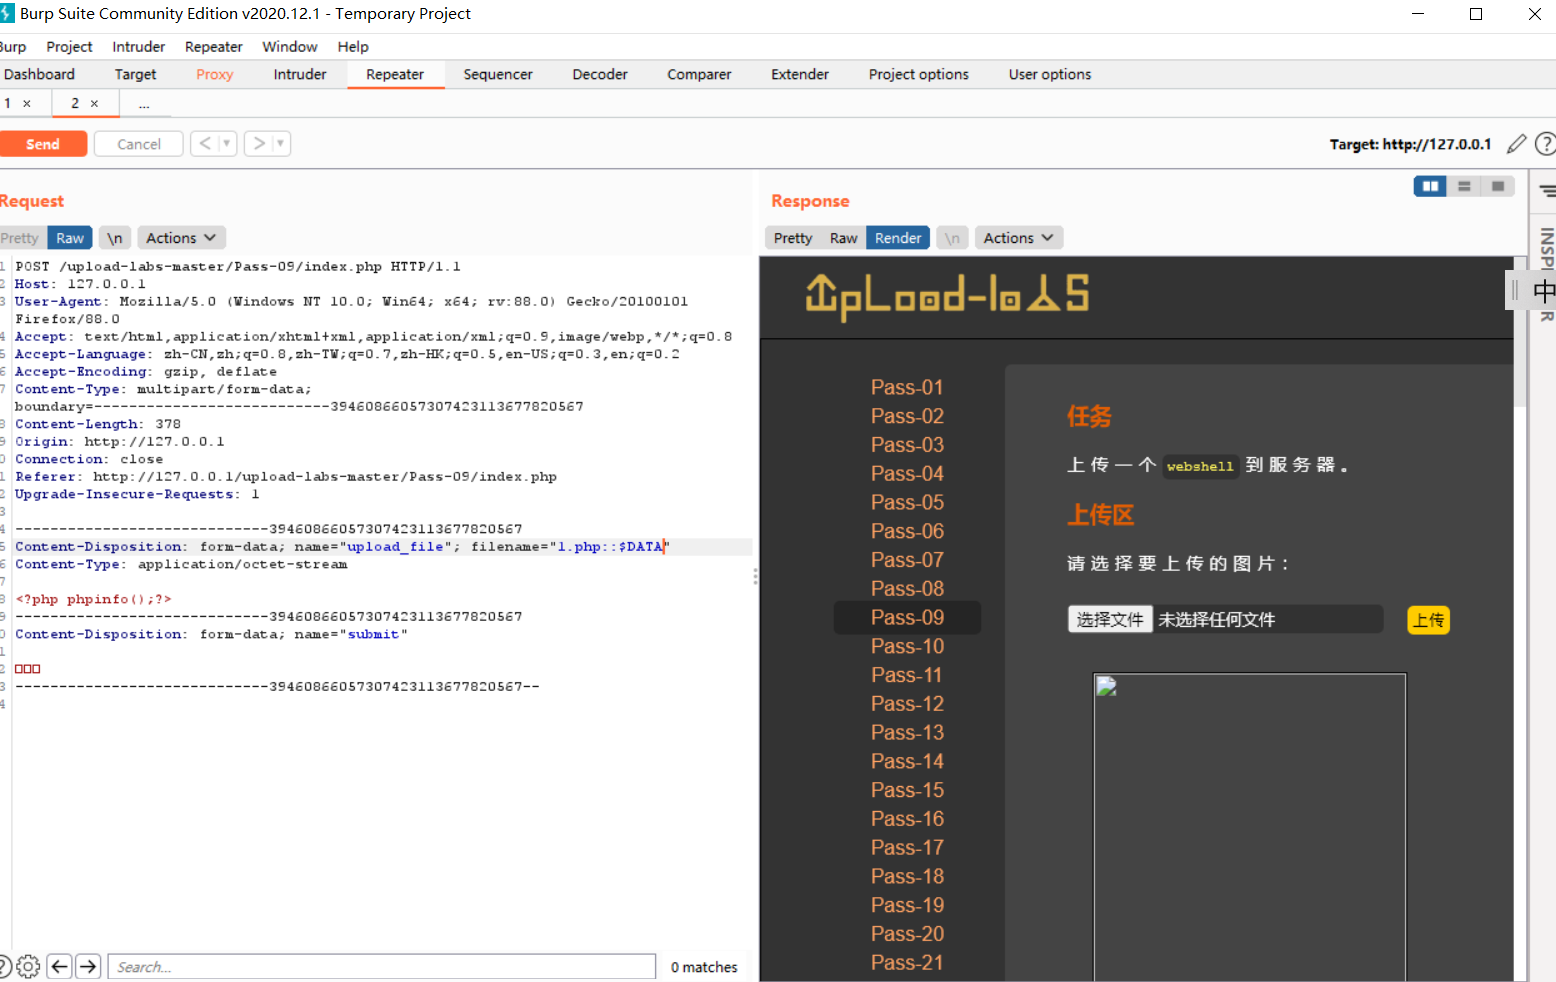
Task: Switch to combined tab layout view
Action: tap(1498, 186)
